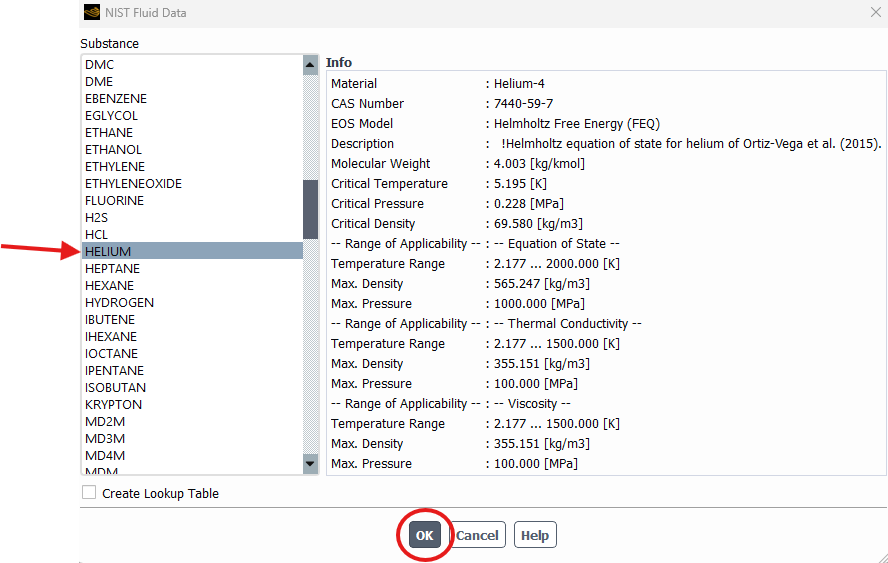The height and width of the screenshot is (563, 888).
Task: Click the Ortiz-Vega description text
Action: 691,143
